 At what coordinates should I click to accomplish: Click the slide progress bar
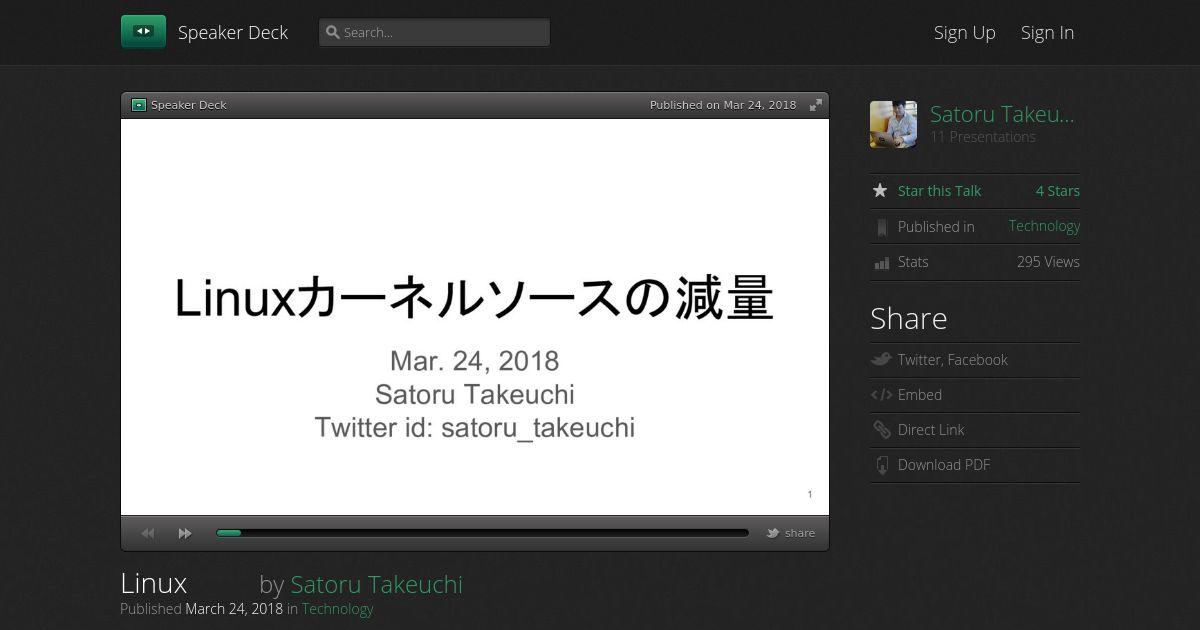point(482,533)
